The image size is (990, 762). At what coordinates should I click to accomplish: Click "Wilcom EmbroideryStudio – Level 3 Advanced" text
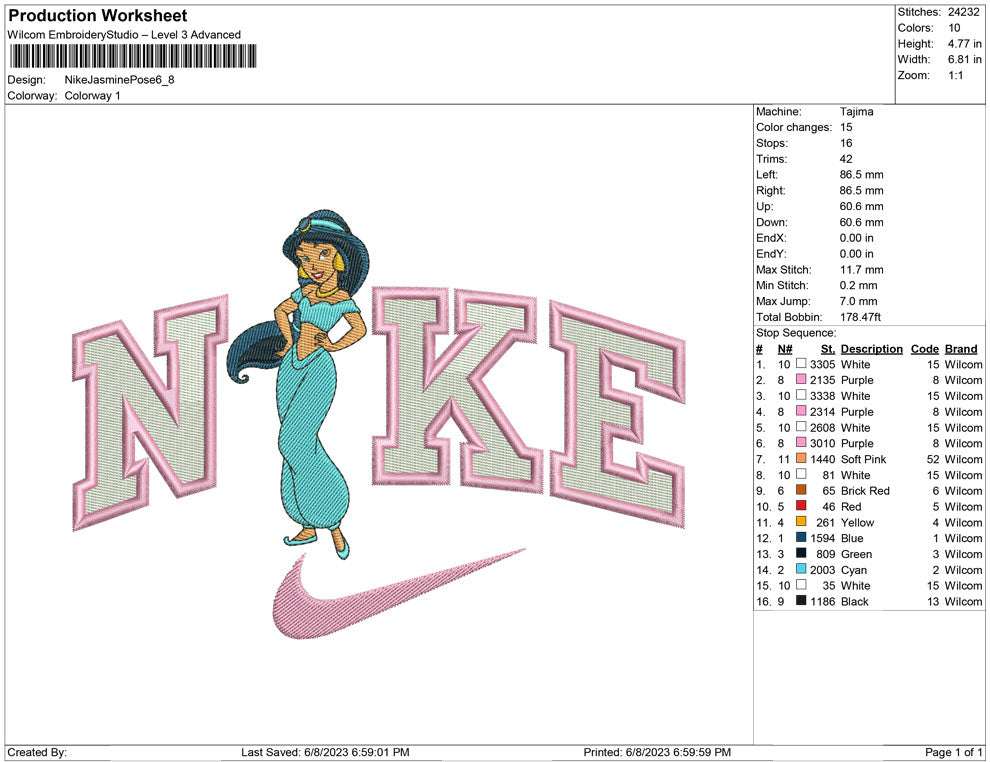(124, 35)
